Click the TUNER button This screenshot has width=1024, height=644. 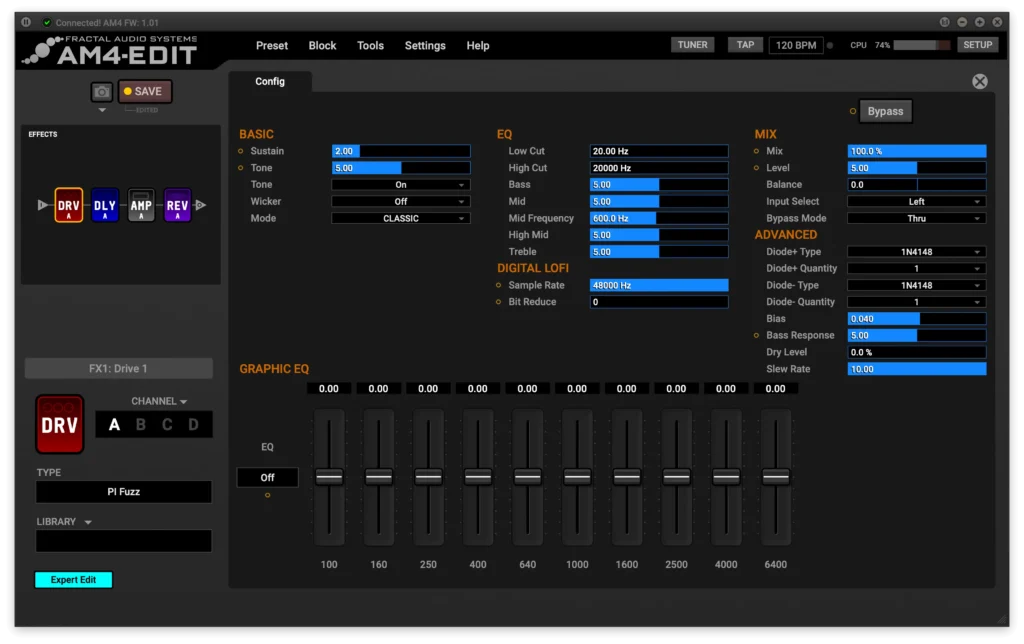[x=693, y=45]
